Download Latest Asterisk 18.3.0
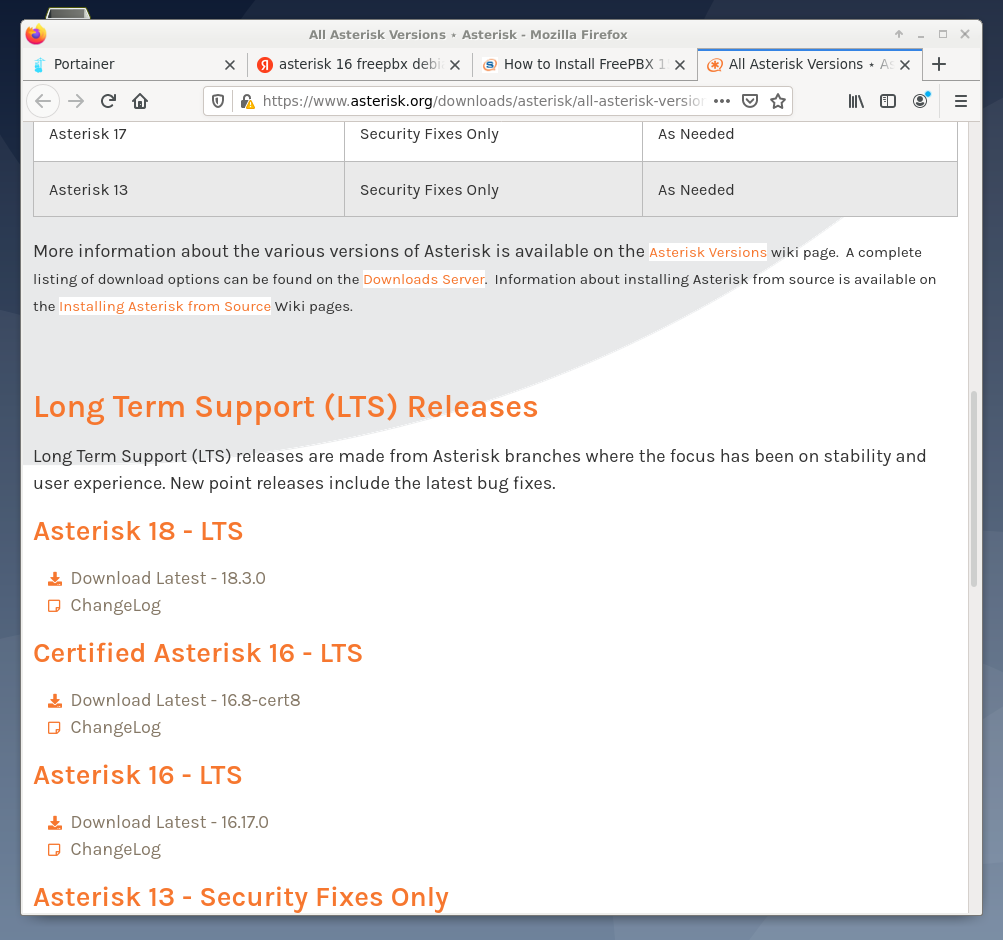This screenshot has width=1003, height=940. (x=168, y=578)
